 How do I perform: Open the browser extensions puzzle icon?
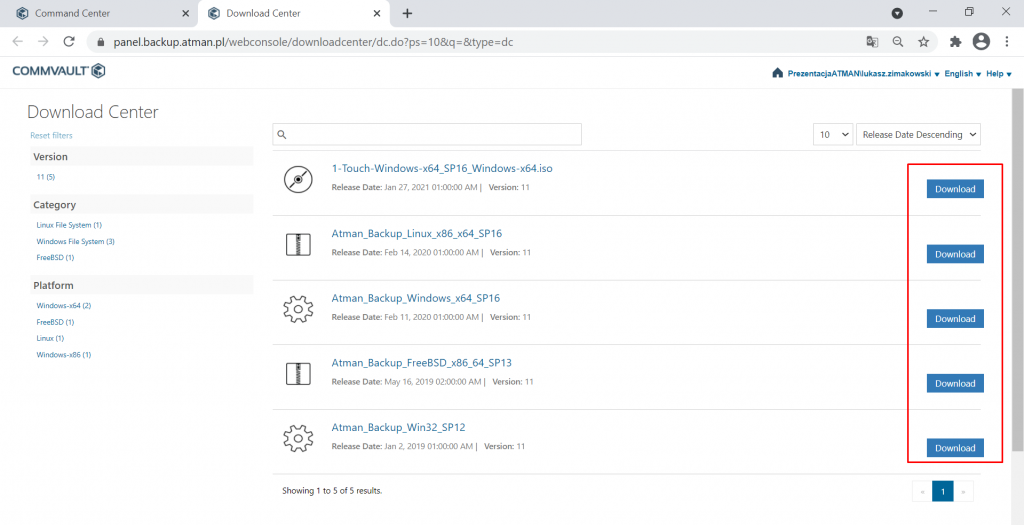click(x=955, y=42)
